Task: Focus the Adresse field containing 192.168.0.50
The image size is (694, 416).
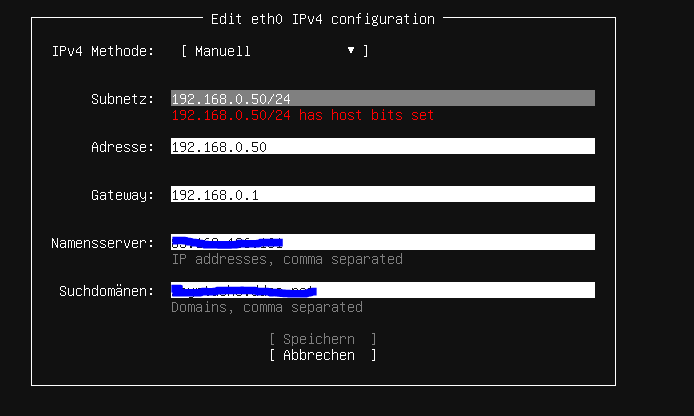Action: [382, 147]
